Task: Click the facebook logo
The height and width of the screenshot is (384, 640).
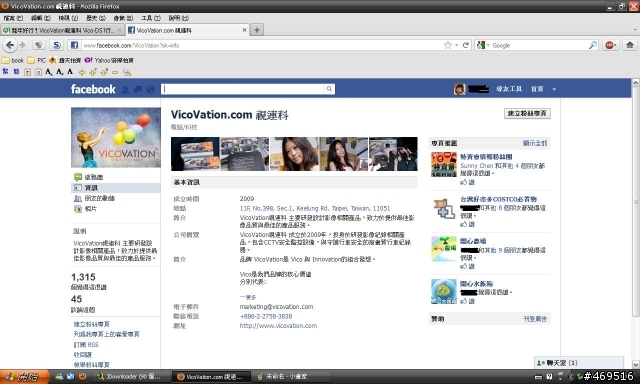Action: [93, 89]
